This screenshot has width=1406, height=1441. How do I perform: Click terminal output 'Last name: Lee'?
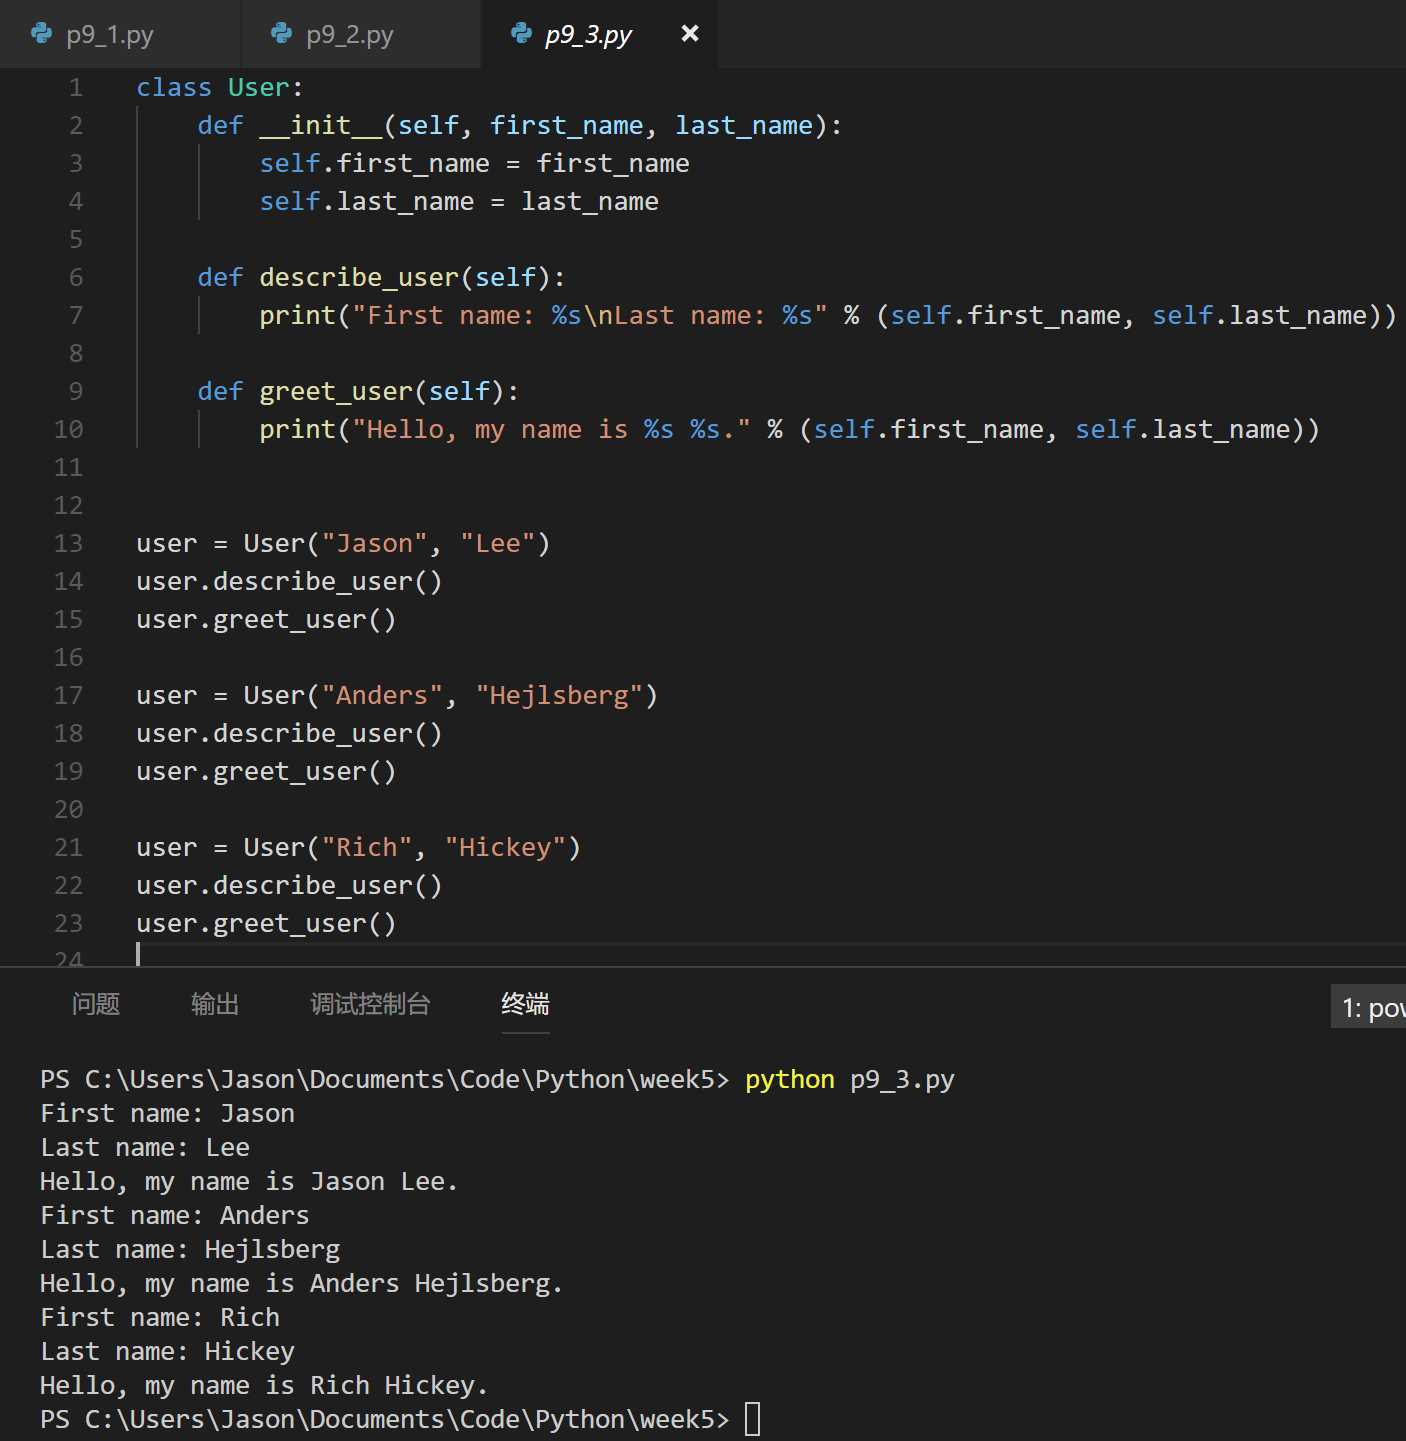[145, 1148]
